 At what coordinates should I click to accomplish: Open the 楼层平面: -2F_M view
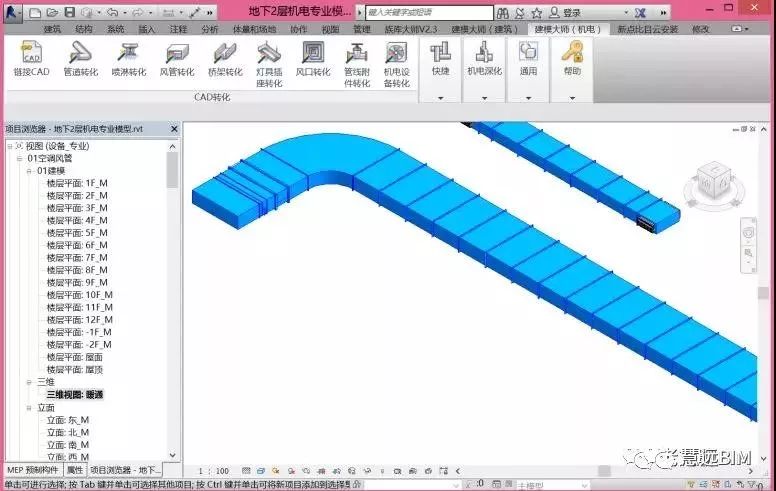pyautogui.click(x=79, y=344)
